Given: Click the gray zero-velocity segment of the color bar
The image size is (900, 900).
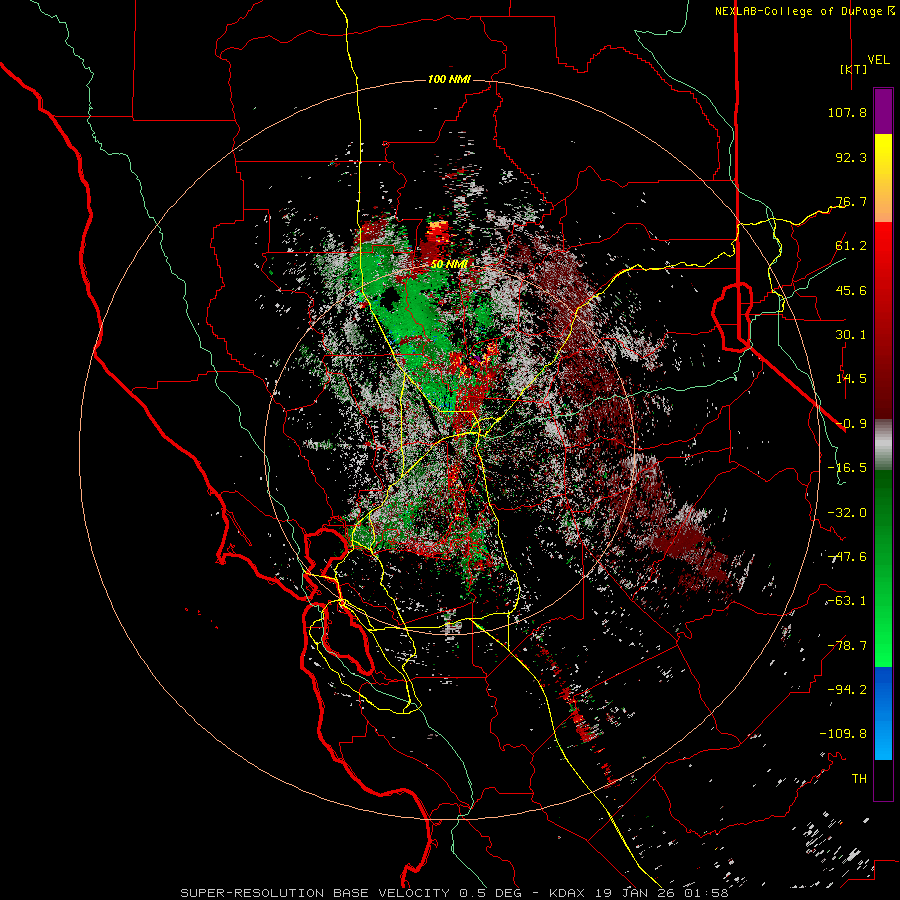Looking at the screenshot, I should tap(883, 445).
